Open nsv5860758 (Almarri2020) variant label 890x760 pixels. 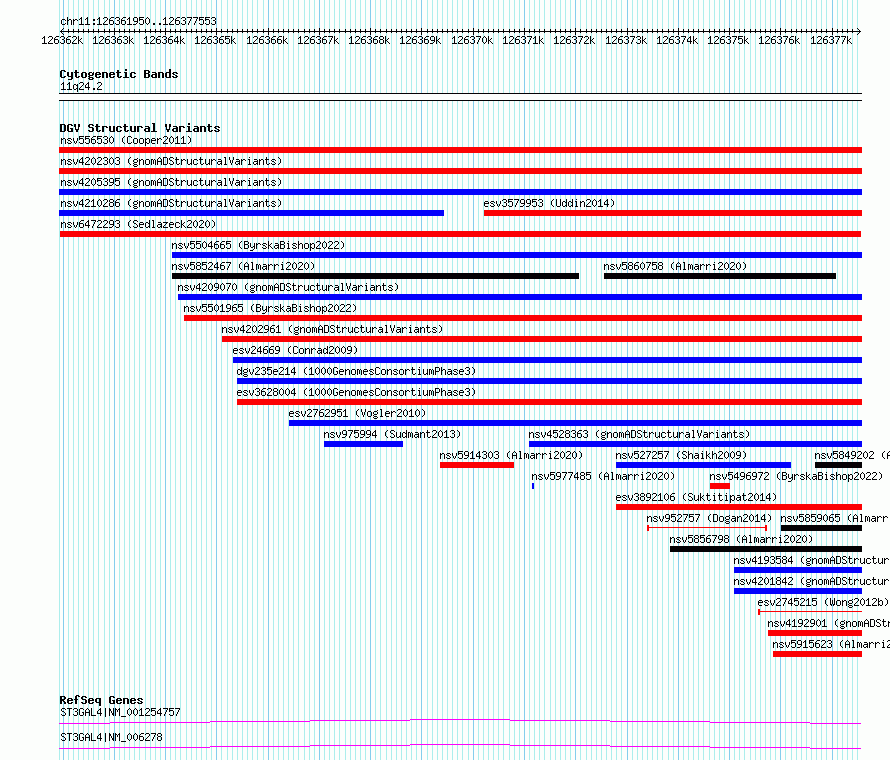675,266
